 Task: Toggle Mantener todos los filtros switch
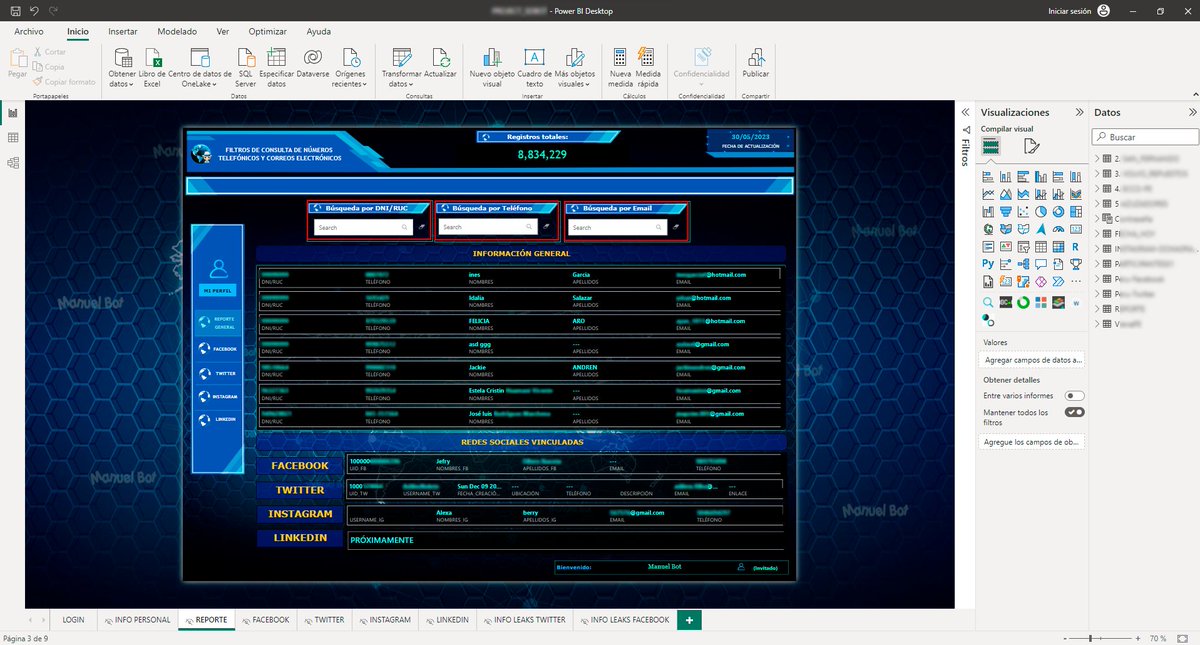coord(1074,412)
